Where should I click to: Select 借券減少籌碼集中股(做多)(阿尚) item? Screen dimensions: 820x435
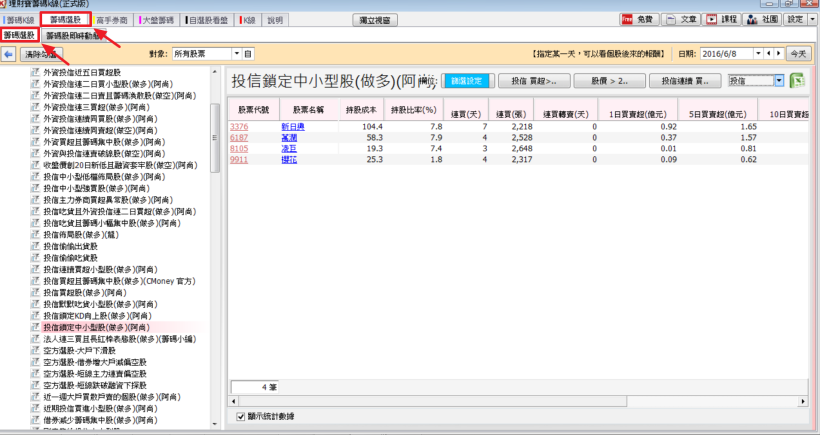[100, 420]
